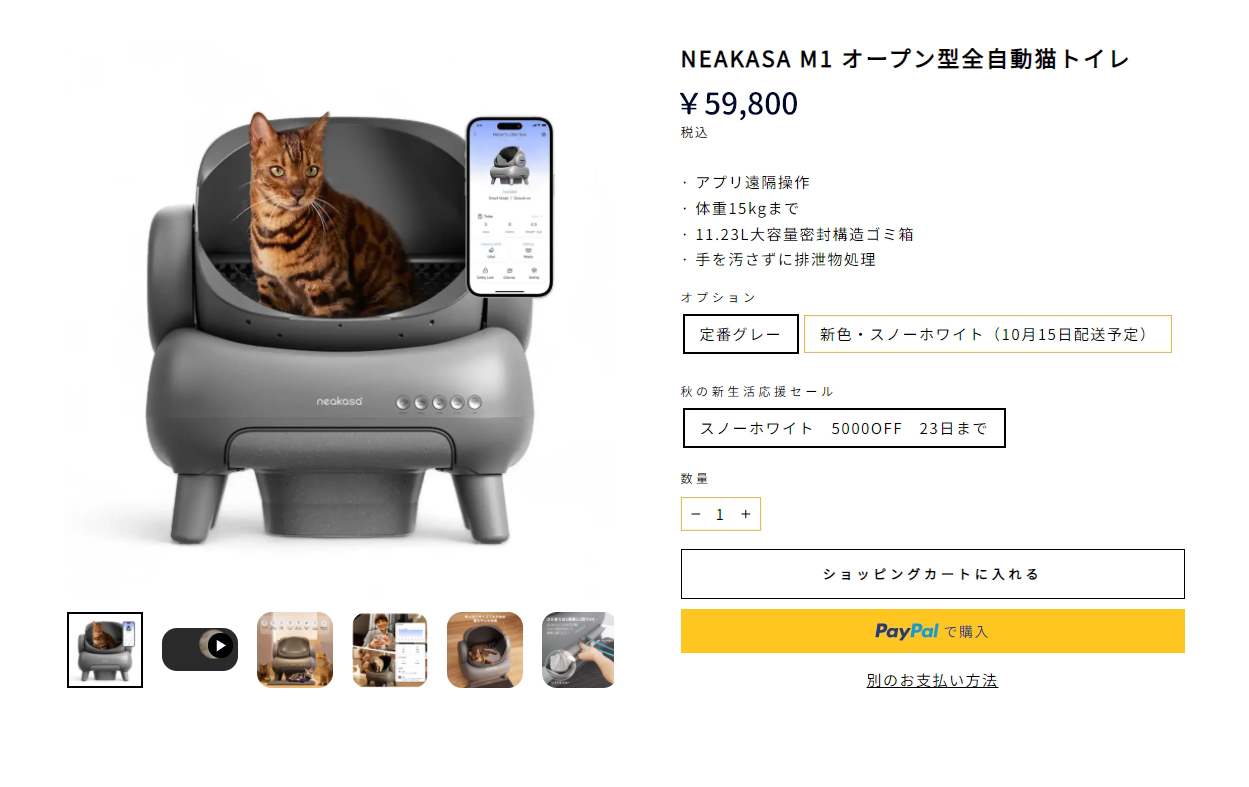The height and width of the screenshot is (787, 1249).
Task: Click the control buttons on the litter box image
Action: coord(437,403)
